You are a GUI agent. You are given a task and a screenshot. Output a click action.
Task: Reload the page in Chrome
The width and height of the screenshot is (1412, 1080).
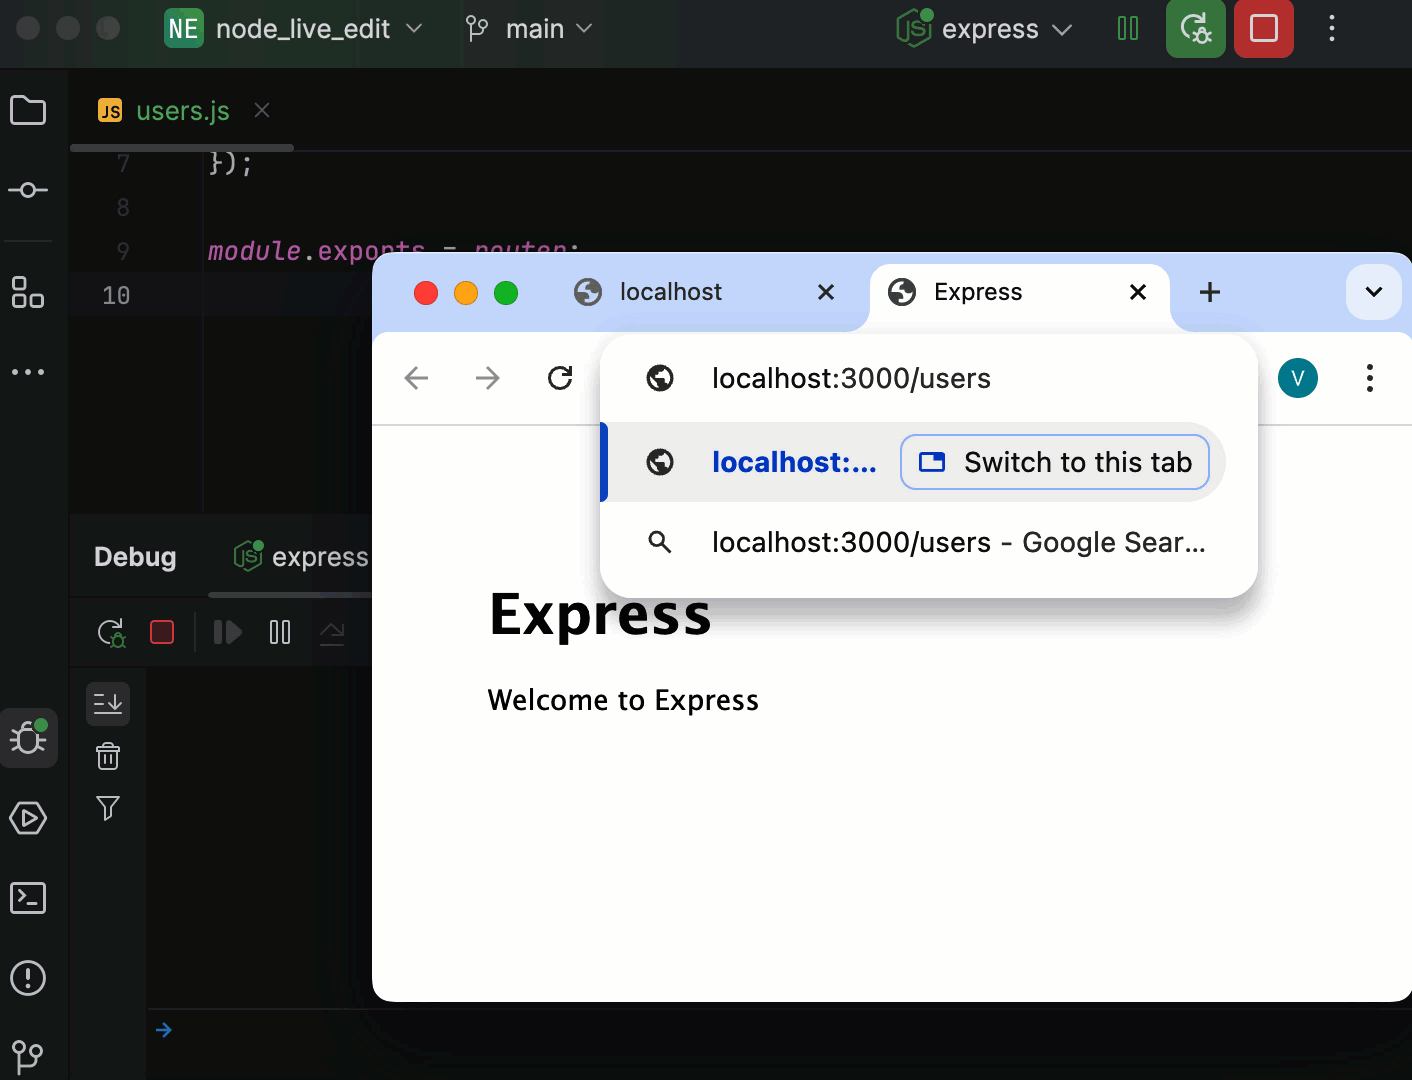(x=560, y=378)
